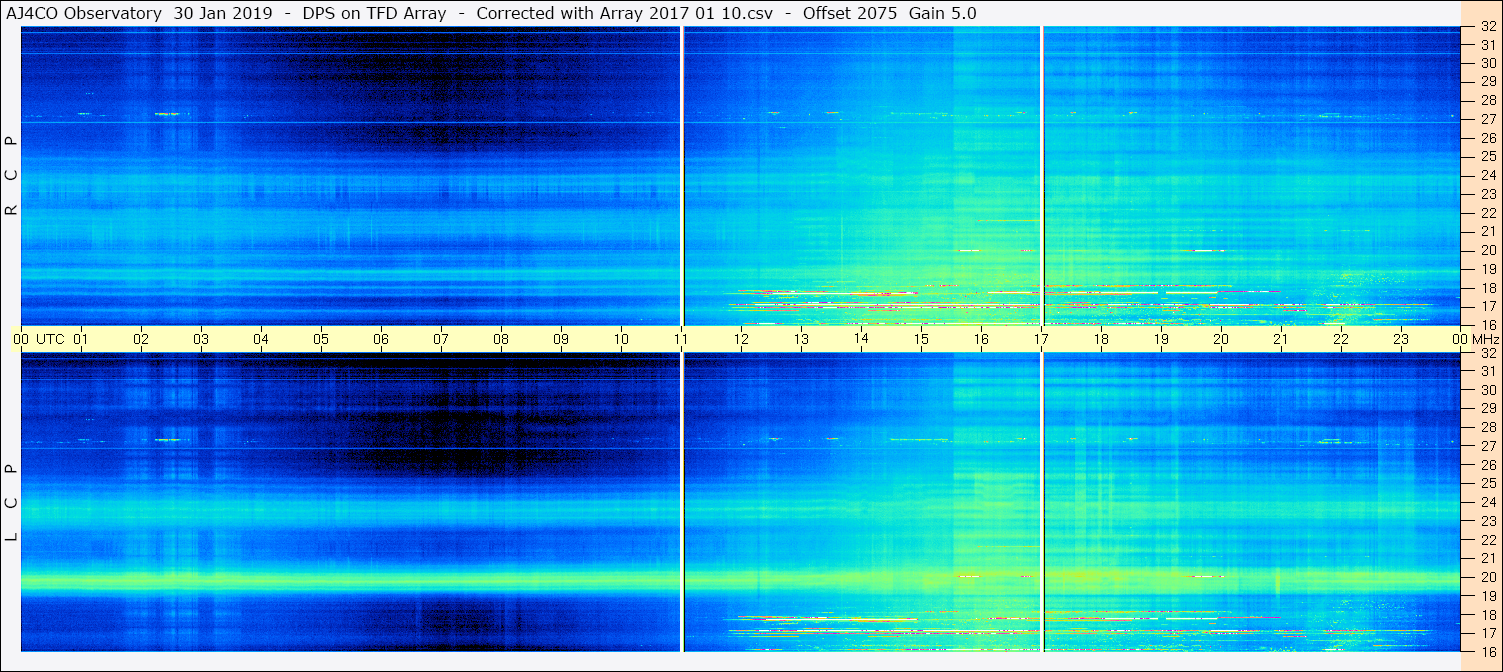Image resolution: width=1503 pixels, height=672 pixels.
Task: Select the 20 hour marker on time axis
Action: (1221, 339)
